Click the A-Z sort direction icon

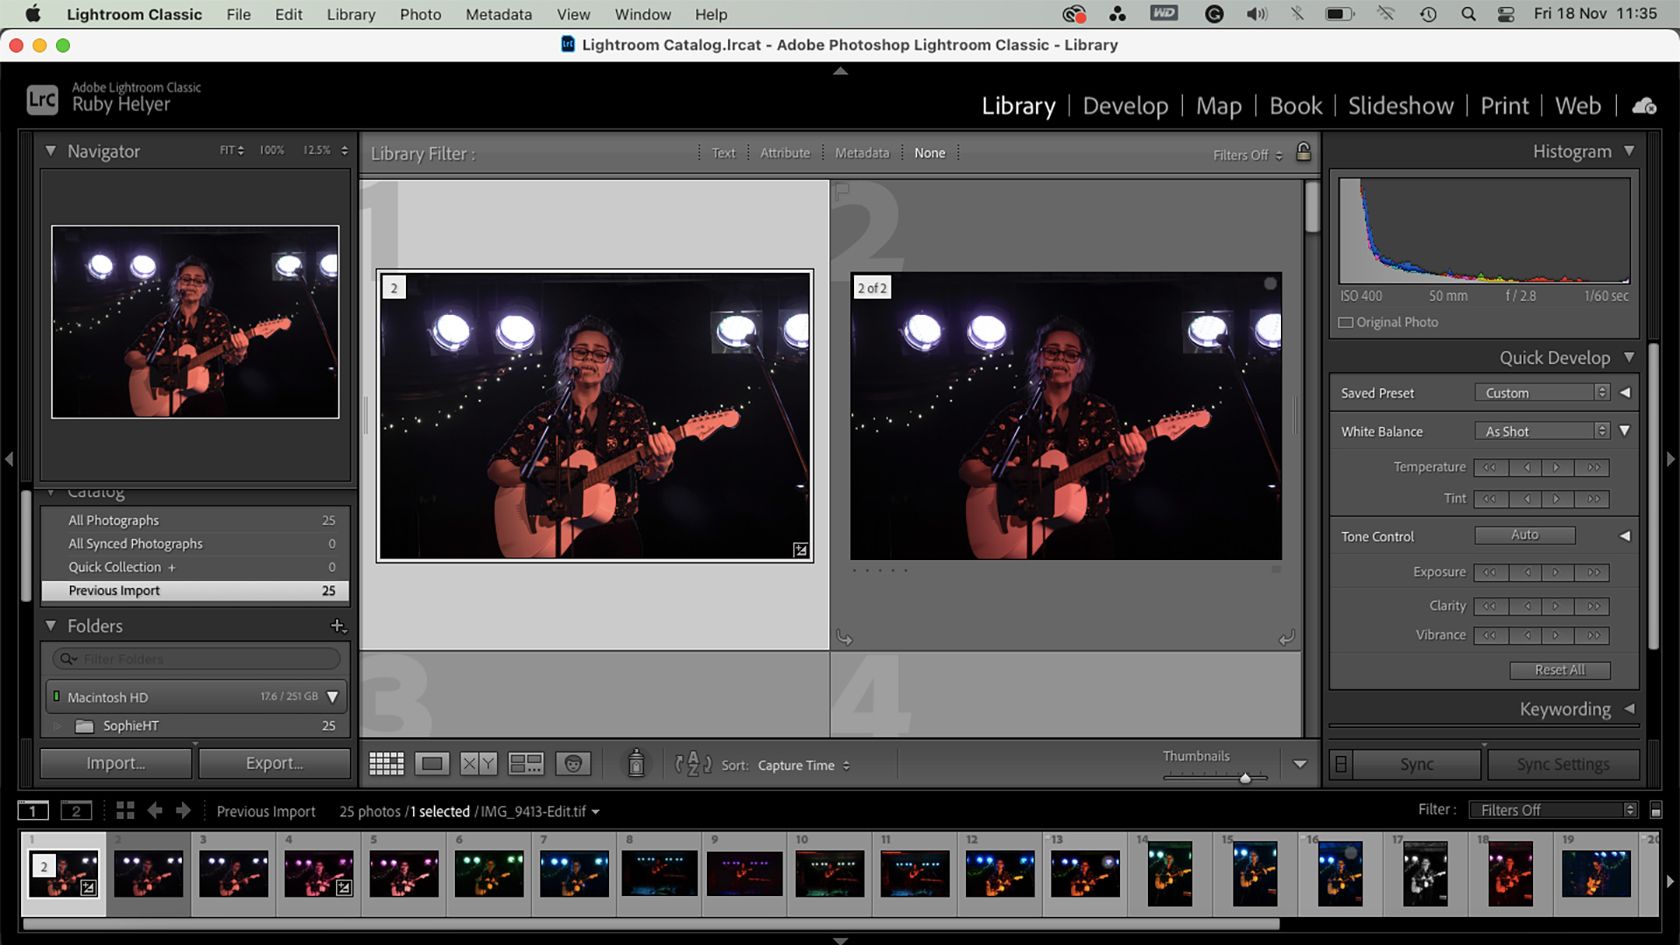click(693, 765)
